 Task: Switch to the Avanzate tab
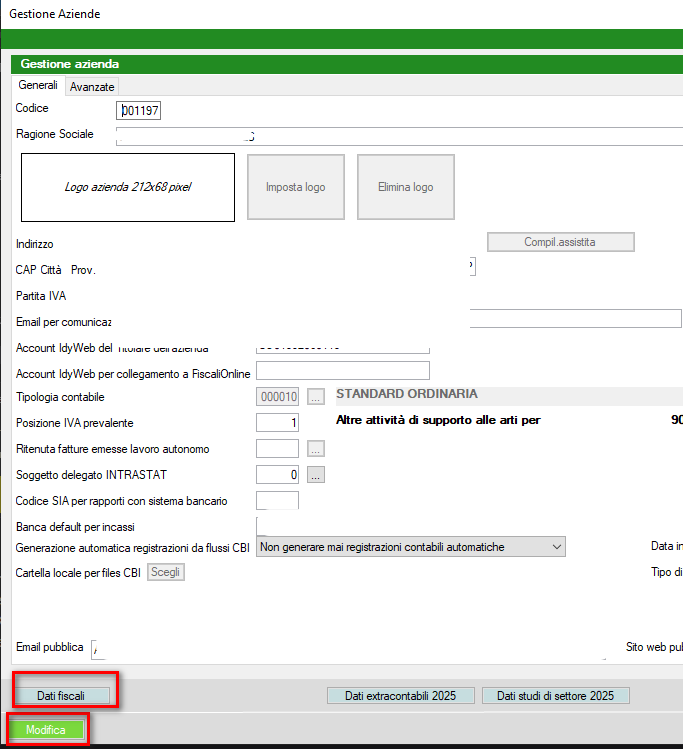click(92, 87)
